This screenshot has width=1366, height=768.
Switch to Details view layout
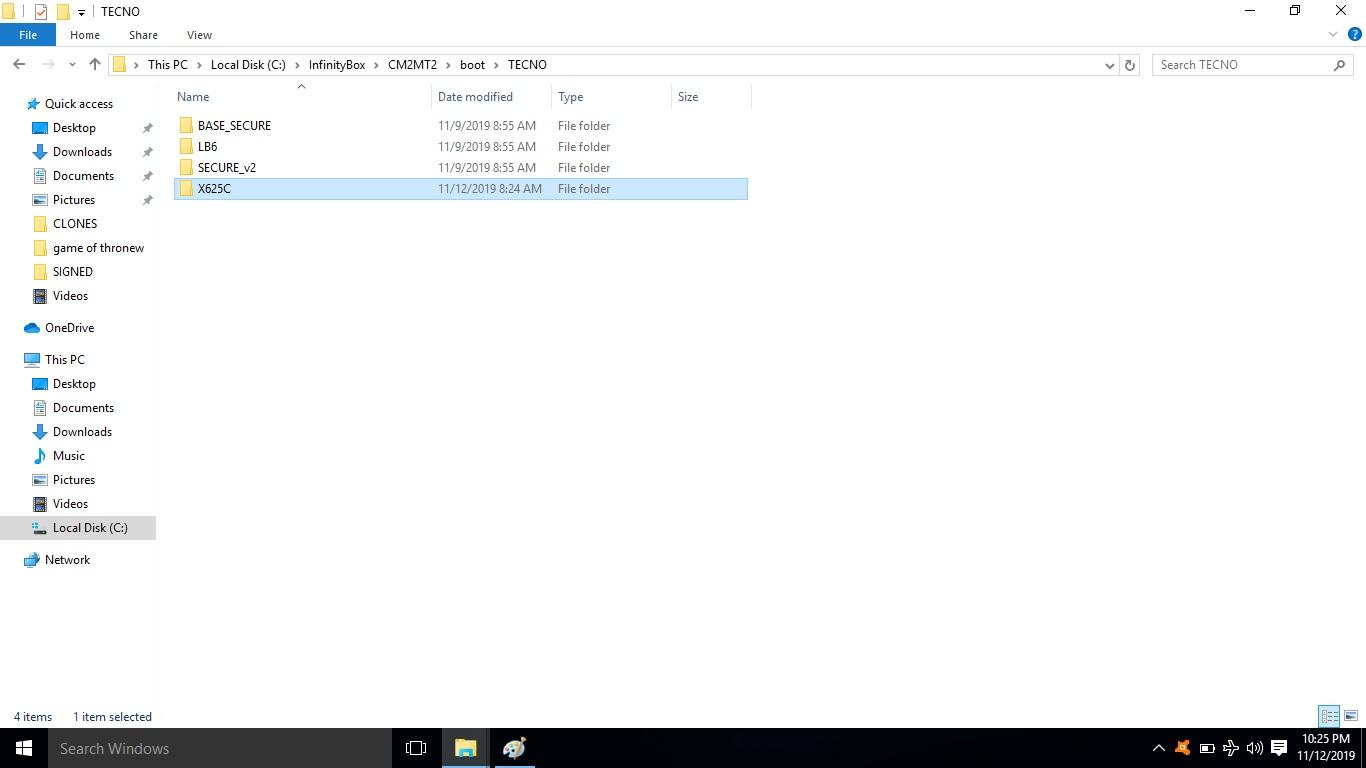(1329, 716)
